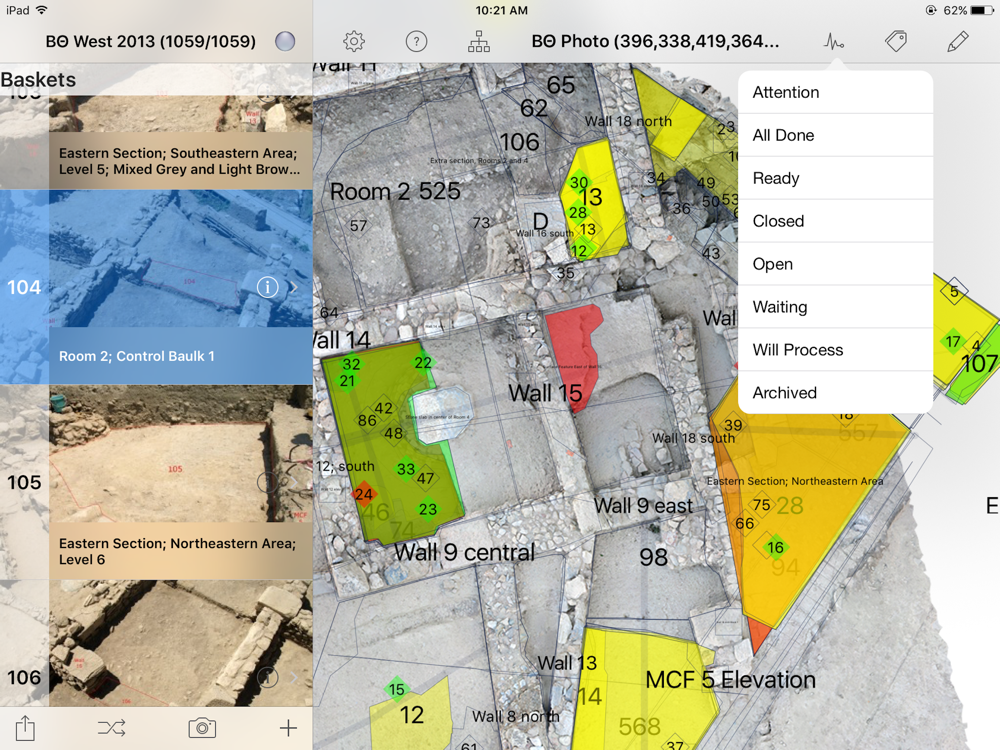The width and height of the screenshot is (1000, 750).
Task: Open the tag icon in toolbar
Action: pyautogui.click(x=896, y=41)
